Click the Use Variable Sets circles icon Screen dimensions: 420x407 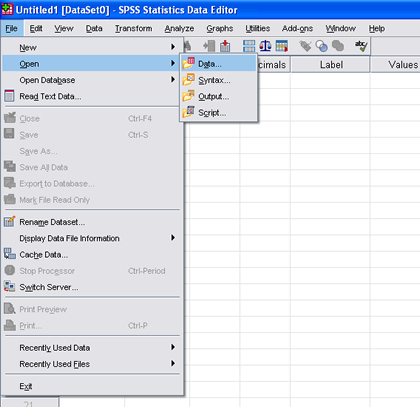point(321,46)
